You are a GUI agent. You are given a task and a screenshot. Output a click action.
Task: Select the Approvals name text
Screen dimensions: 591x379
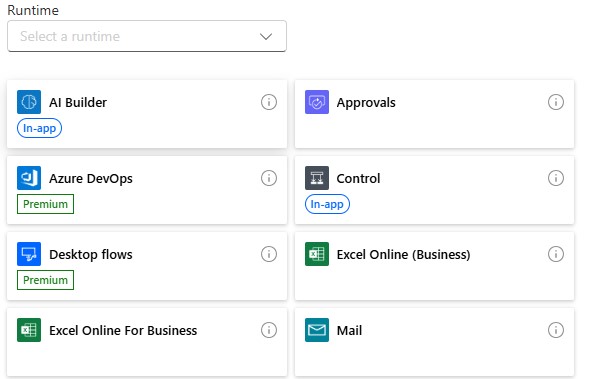[x=366, y=103]
